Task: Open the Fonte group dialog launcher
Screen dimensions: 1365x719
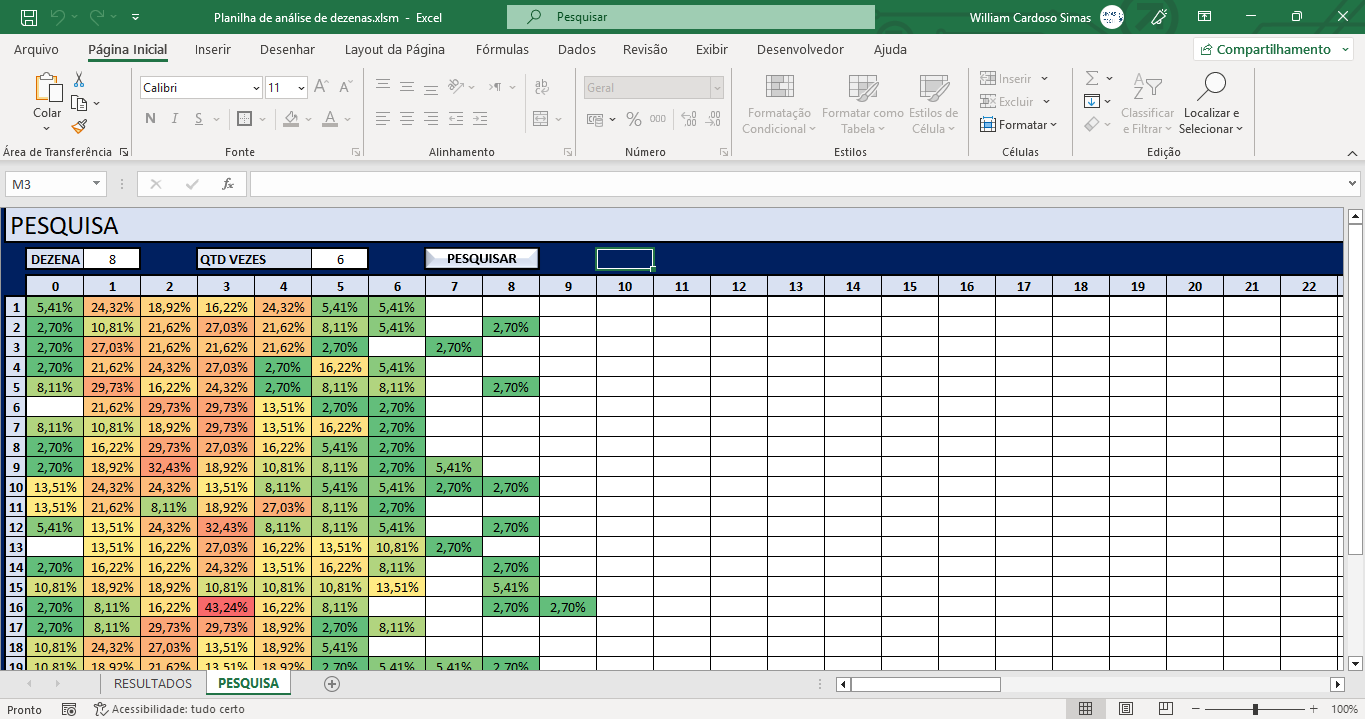Action: coord(356,152)
